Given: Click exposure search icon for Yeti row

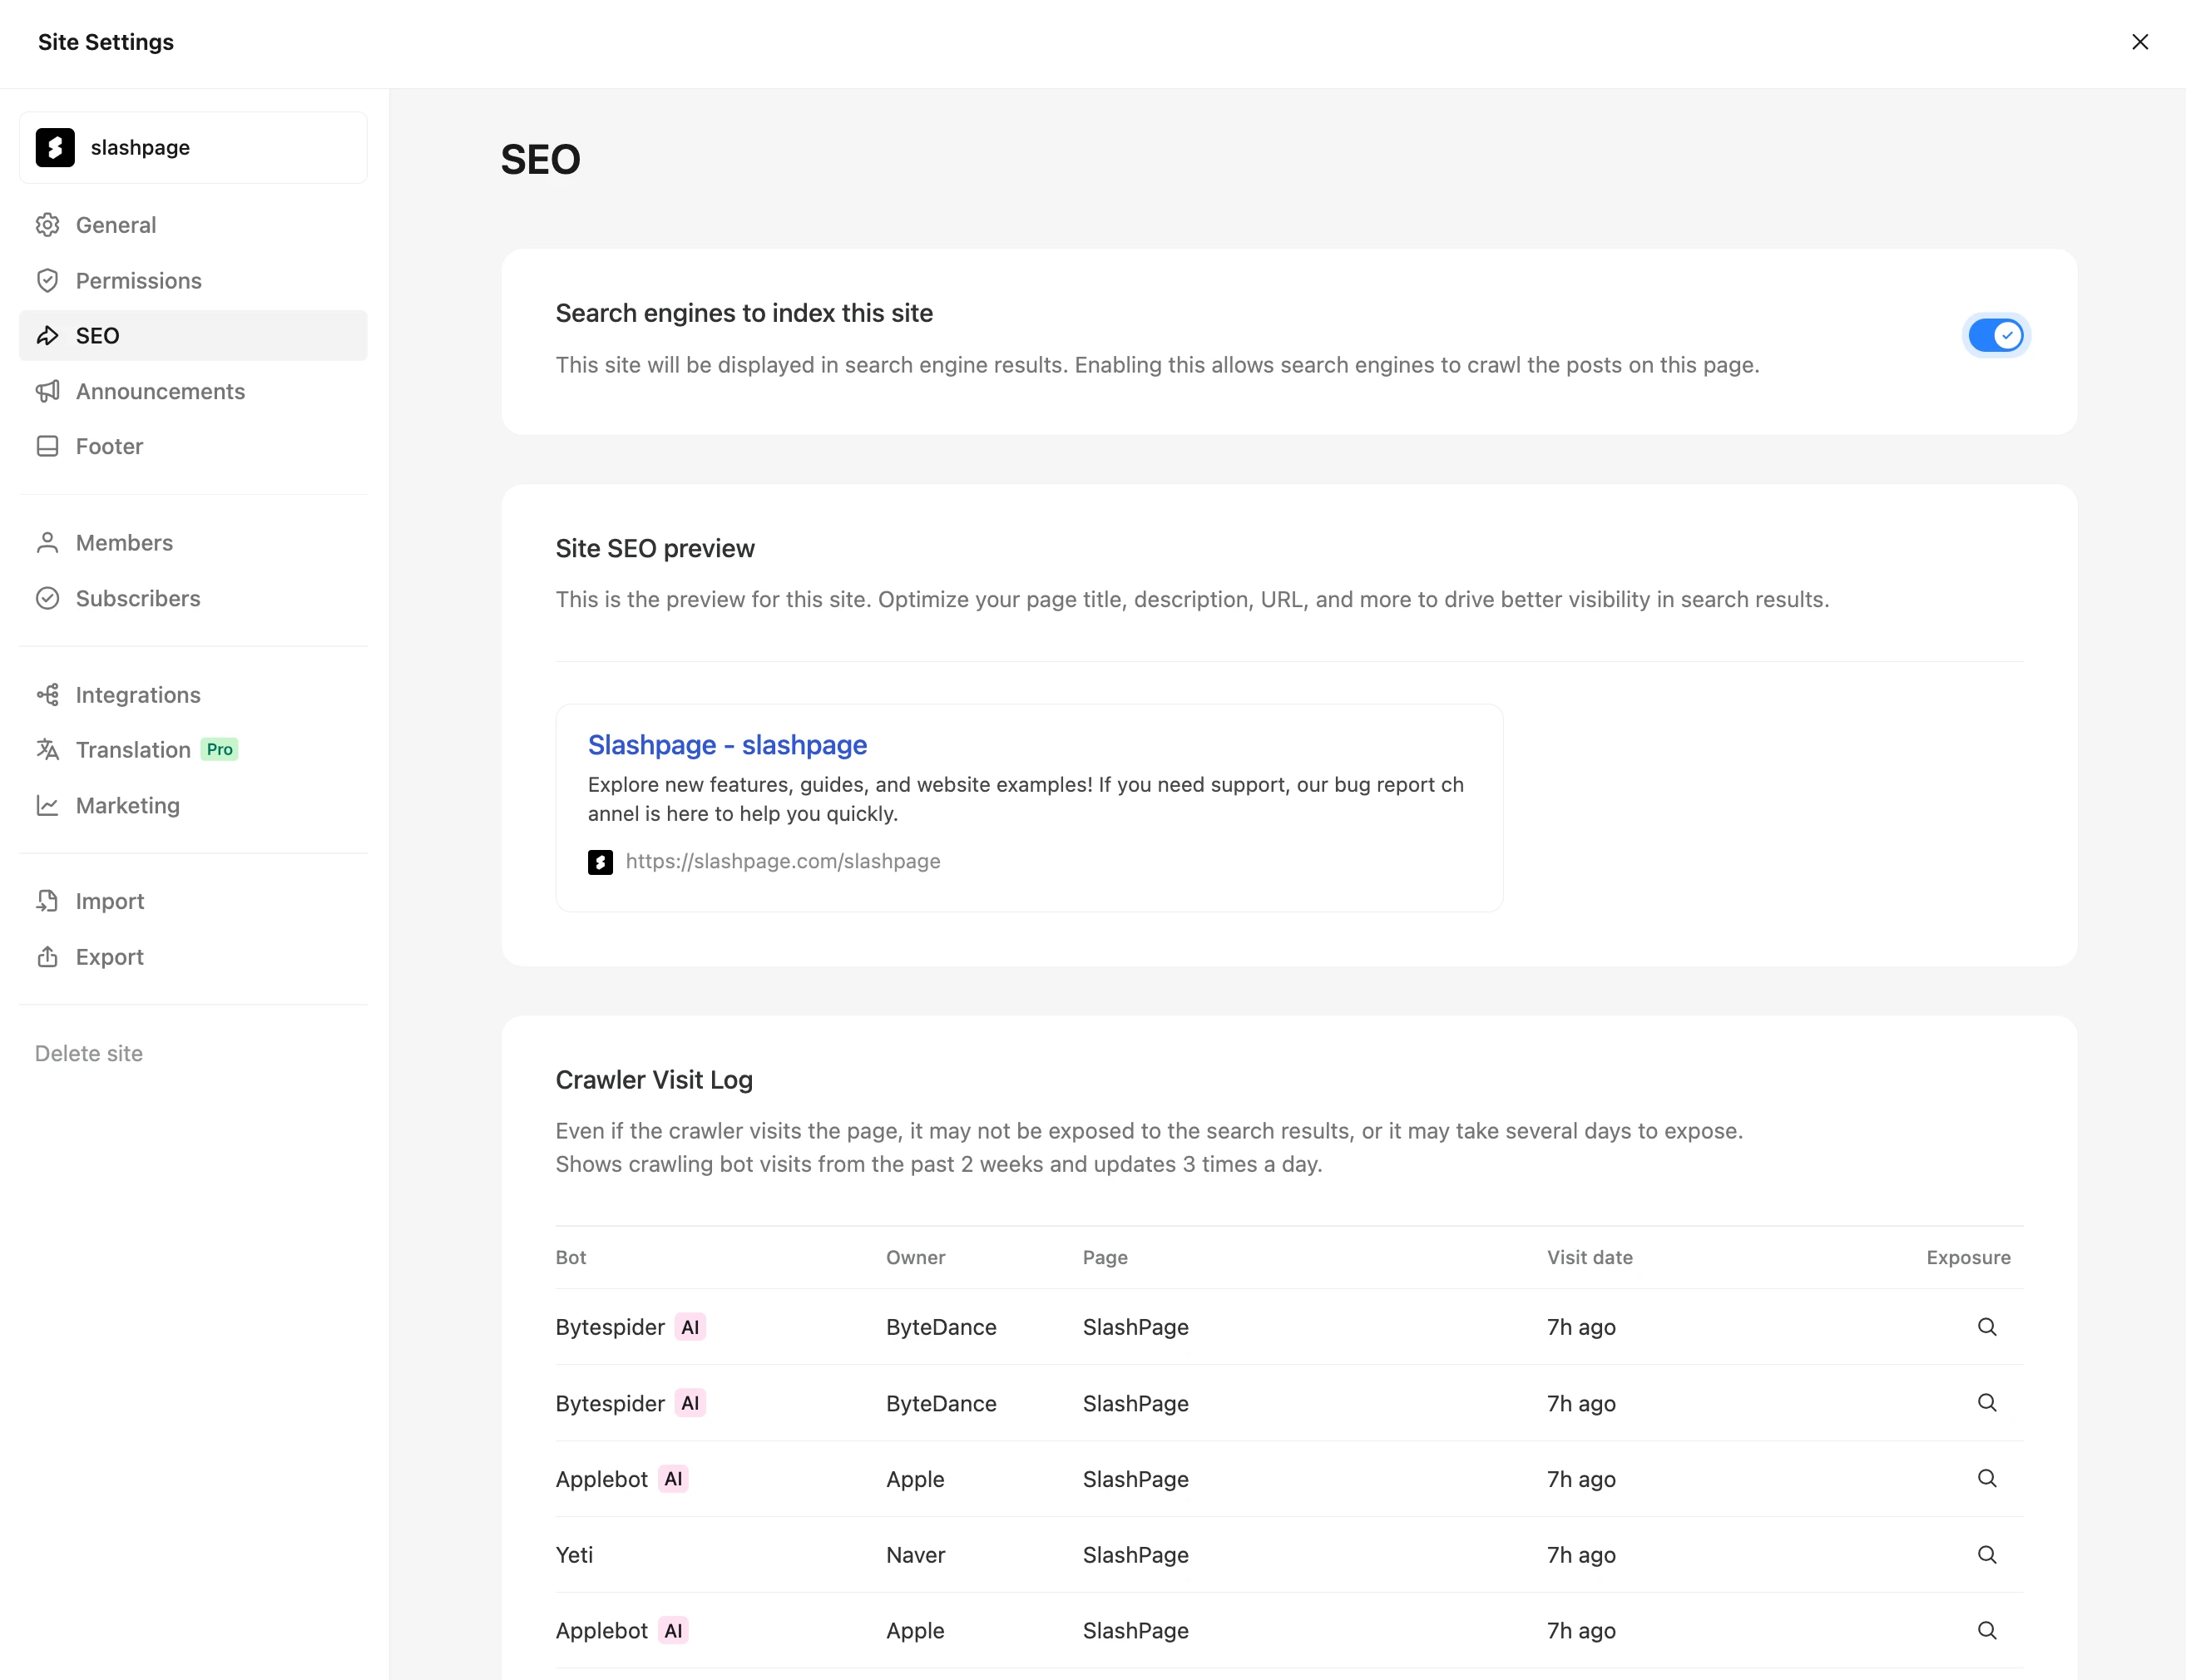Looking at the screenshot, I should (1986, 1555).
